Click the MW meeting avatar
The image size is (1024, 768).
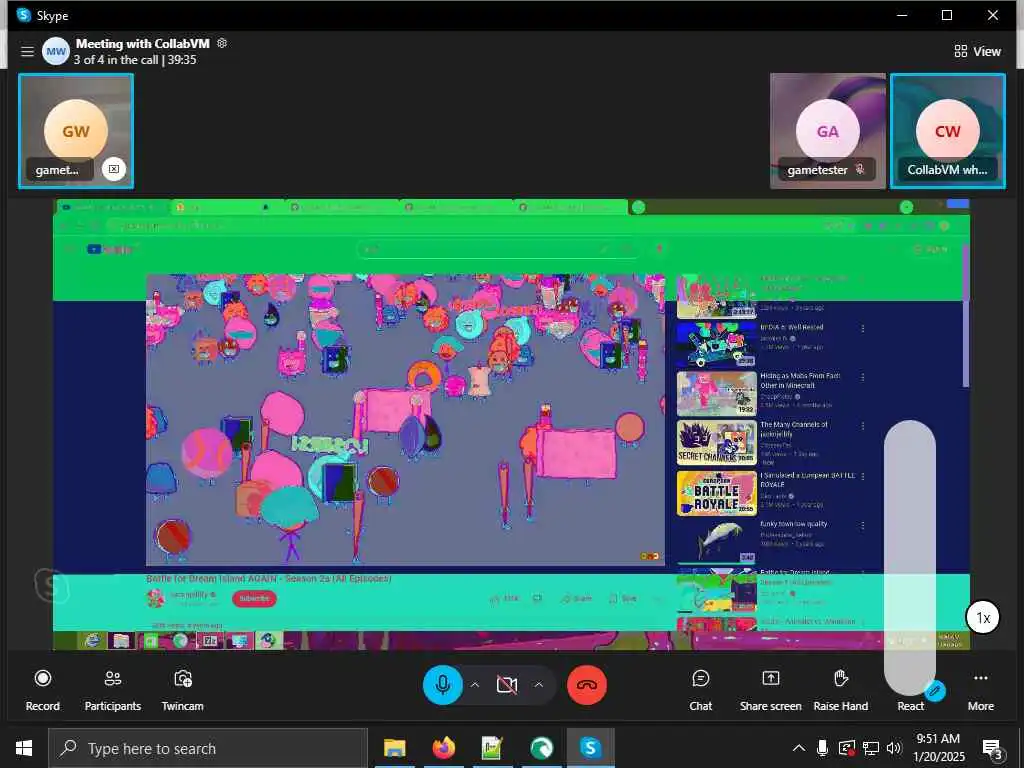coord(56,51)
